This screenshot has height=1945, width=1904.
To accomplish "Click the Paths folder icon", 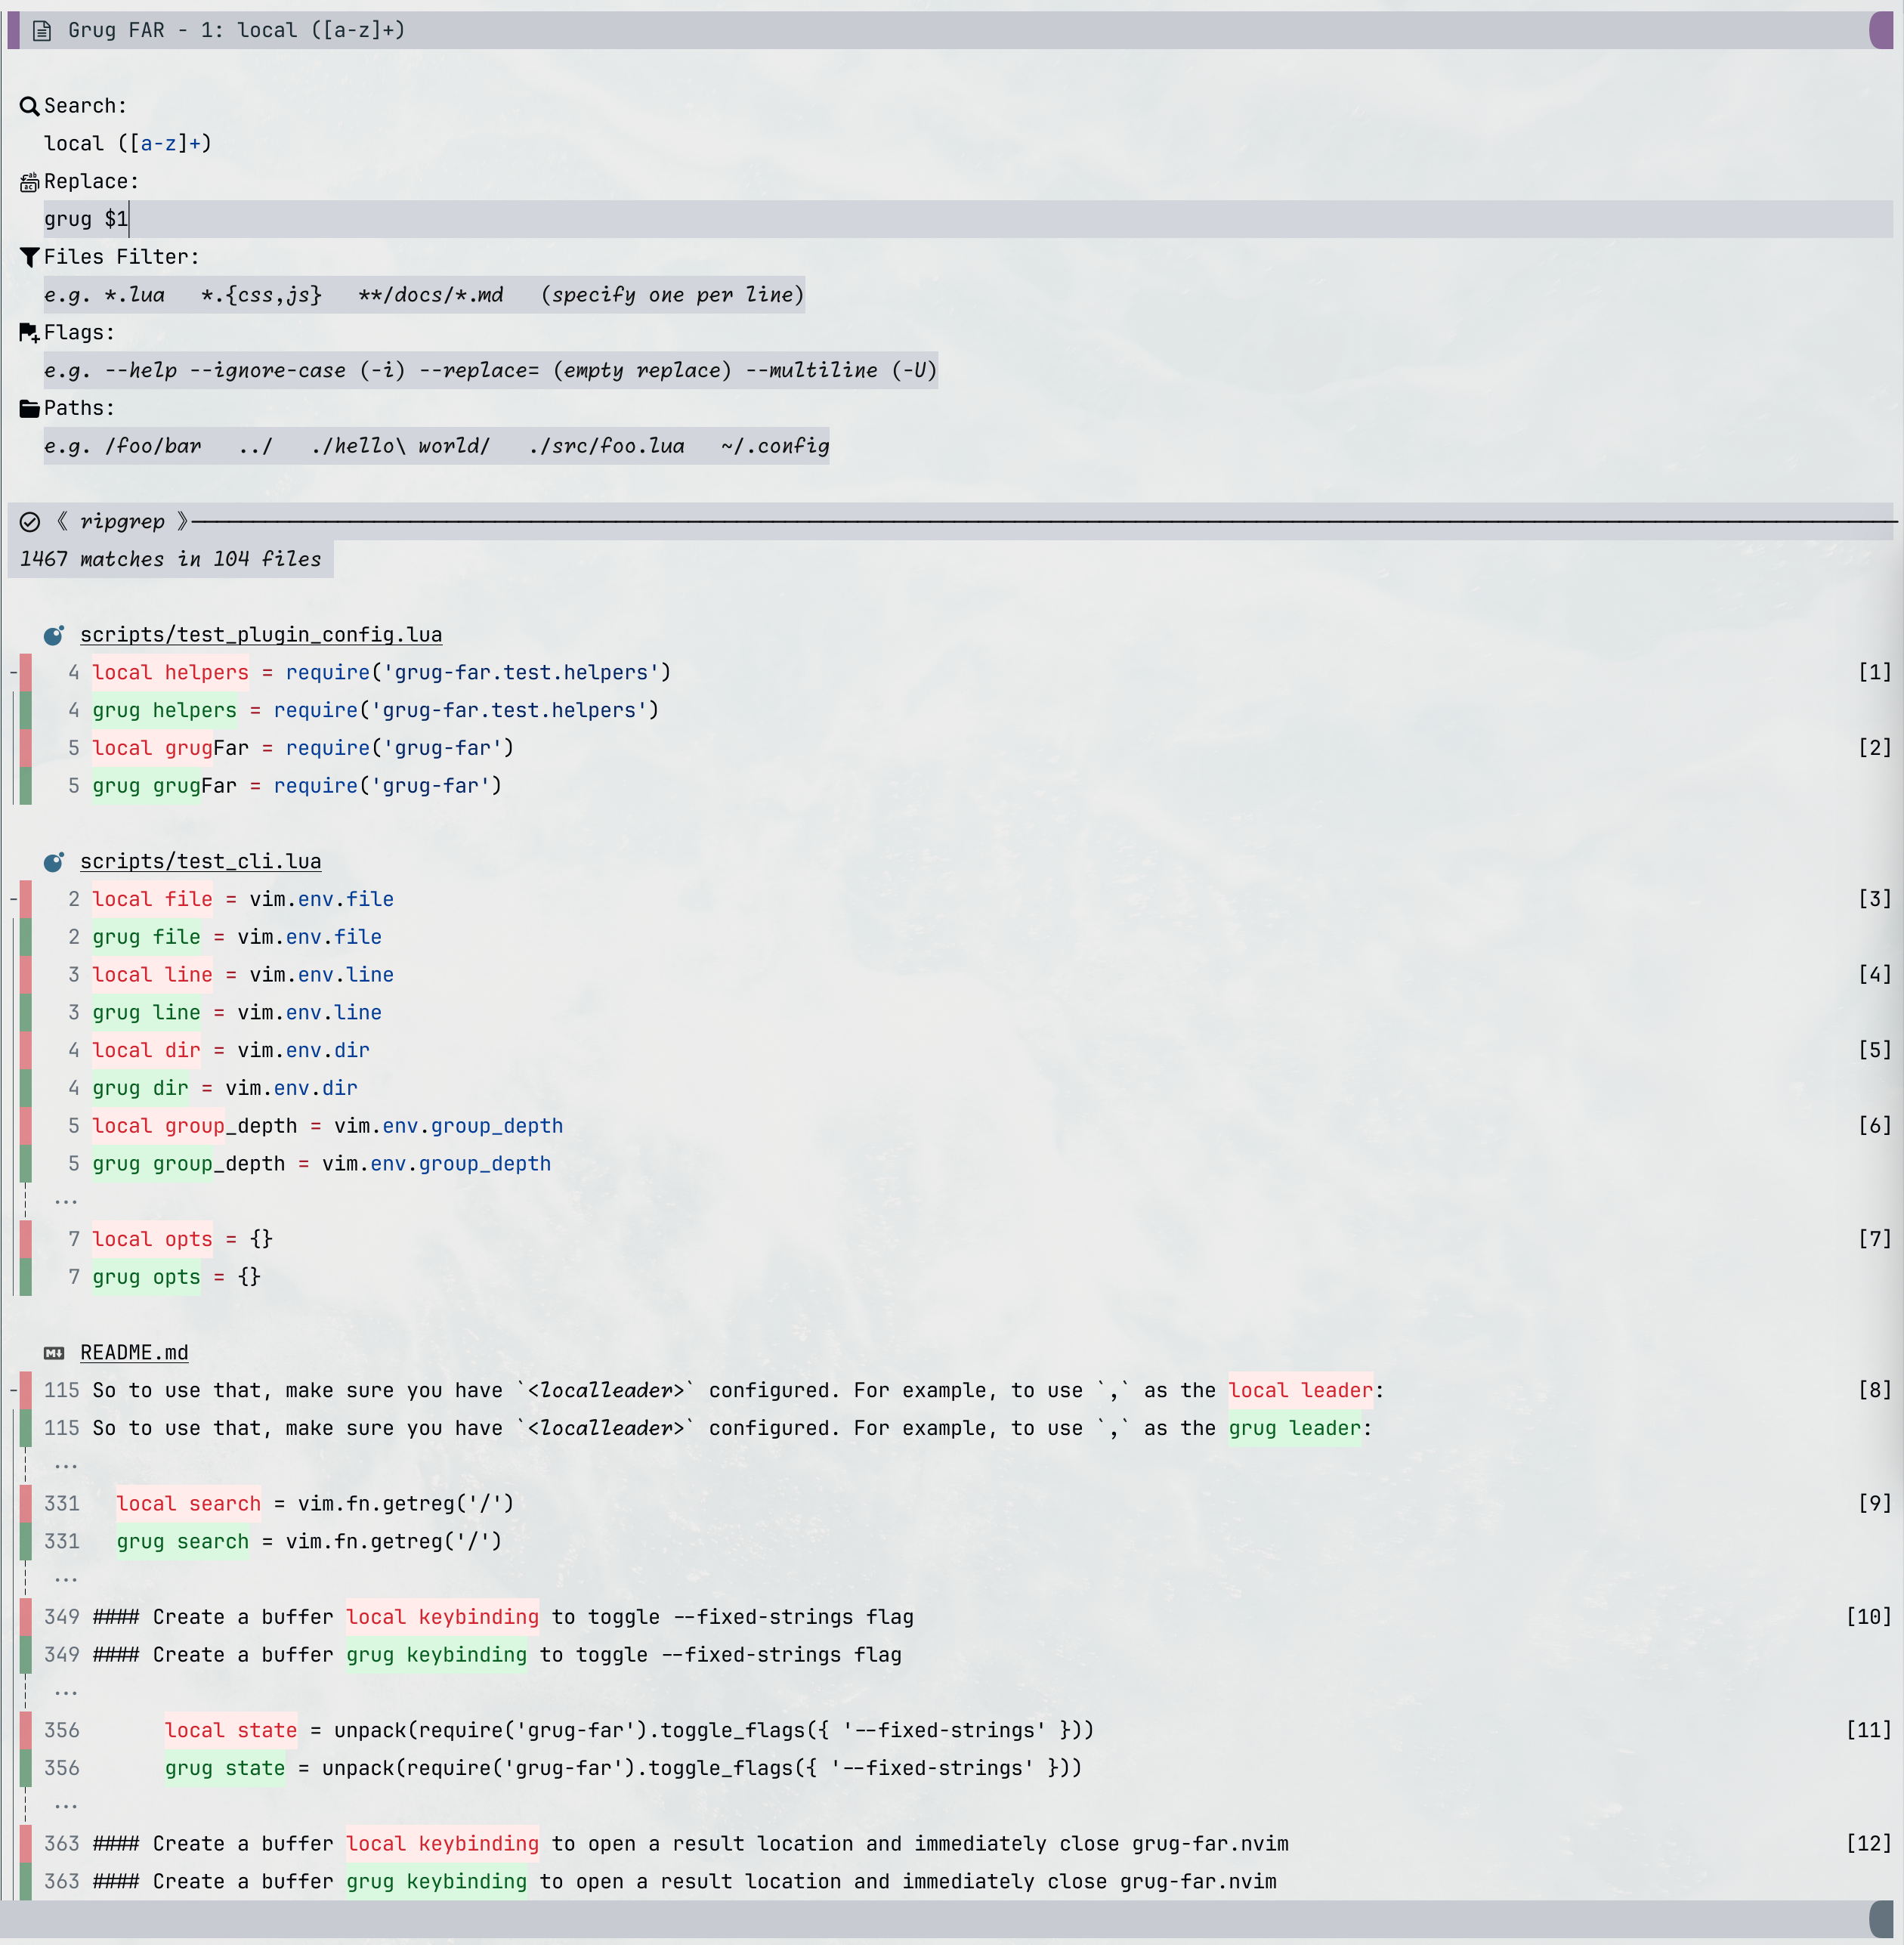I will click(x=29, y=407).
